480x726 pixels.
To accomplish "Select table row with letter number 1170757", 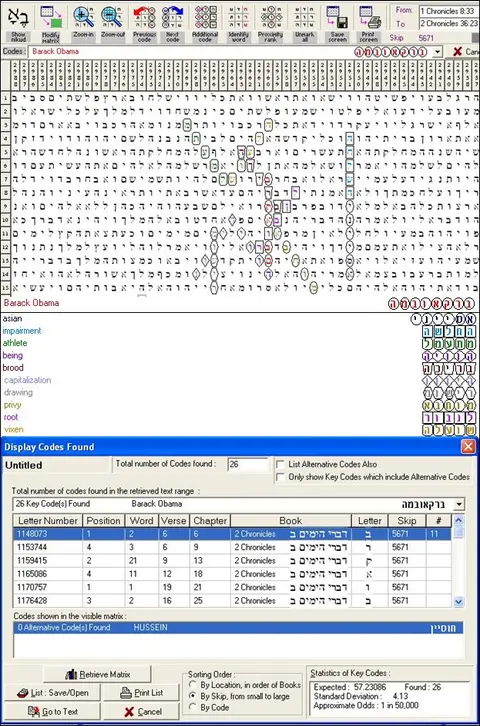I will point(232,588).
